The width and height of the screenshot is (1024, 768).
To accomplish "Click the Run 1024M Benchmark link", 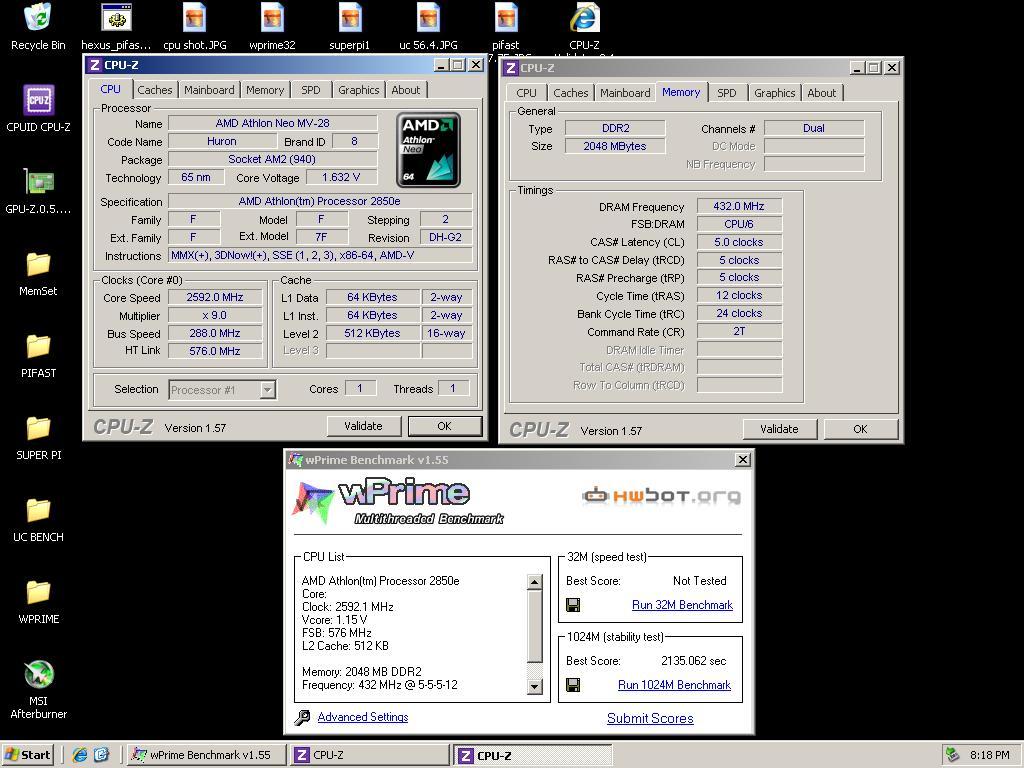I will click(675, 685).
